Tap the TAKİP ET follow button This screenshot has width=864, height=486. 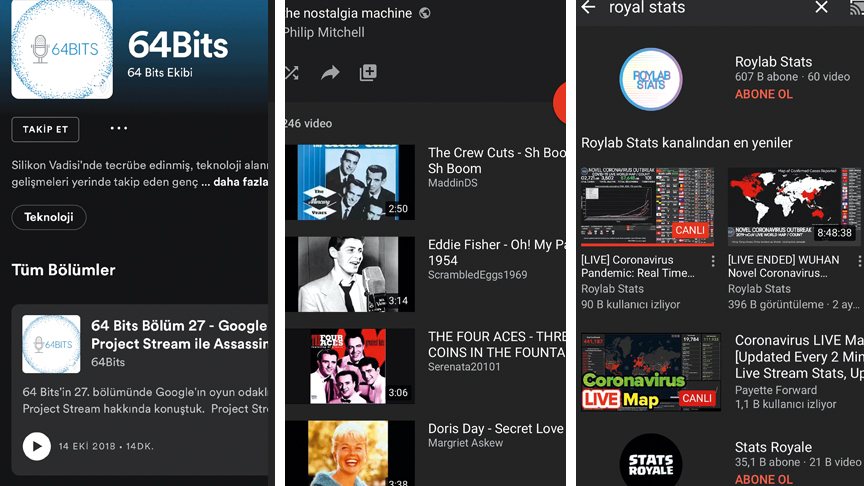pyautogui.click(x=45, y=129)
